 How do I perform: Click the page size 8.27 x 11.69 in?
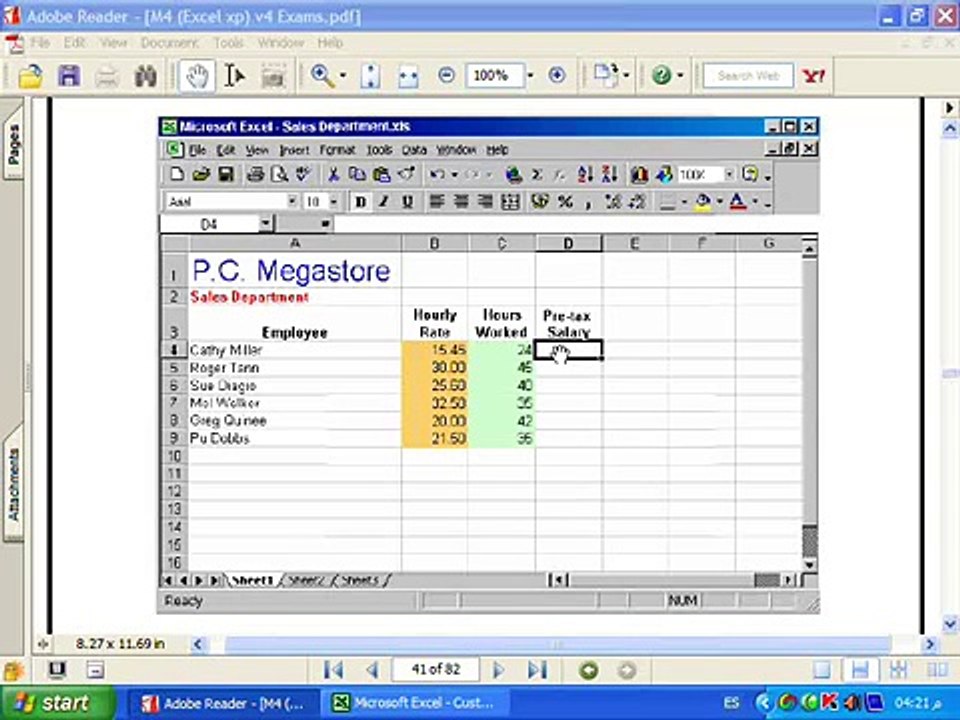pyautogui.click(x=120, y=643)
